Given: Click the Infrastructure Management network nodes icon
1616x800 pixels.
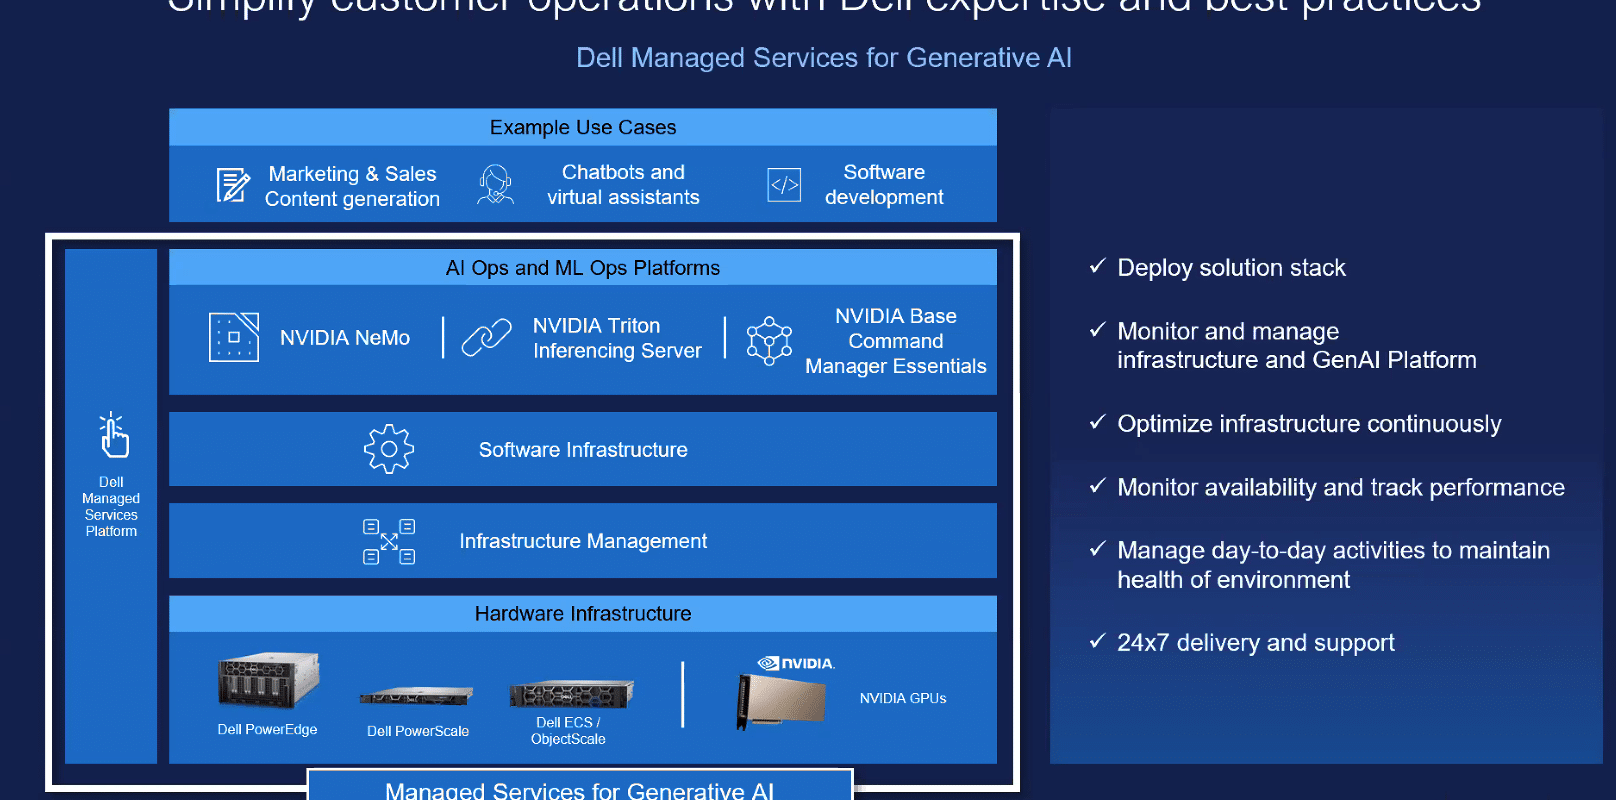Looking at the screenshot, I should point(389,541).
